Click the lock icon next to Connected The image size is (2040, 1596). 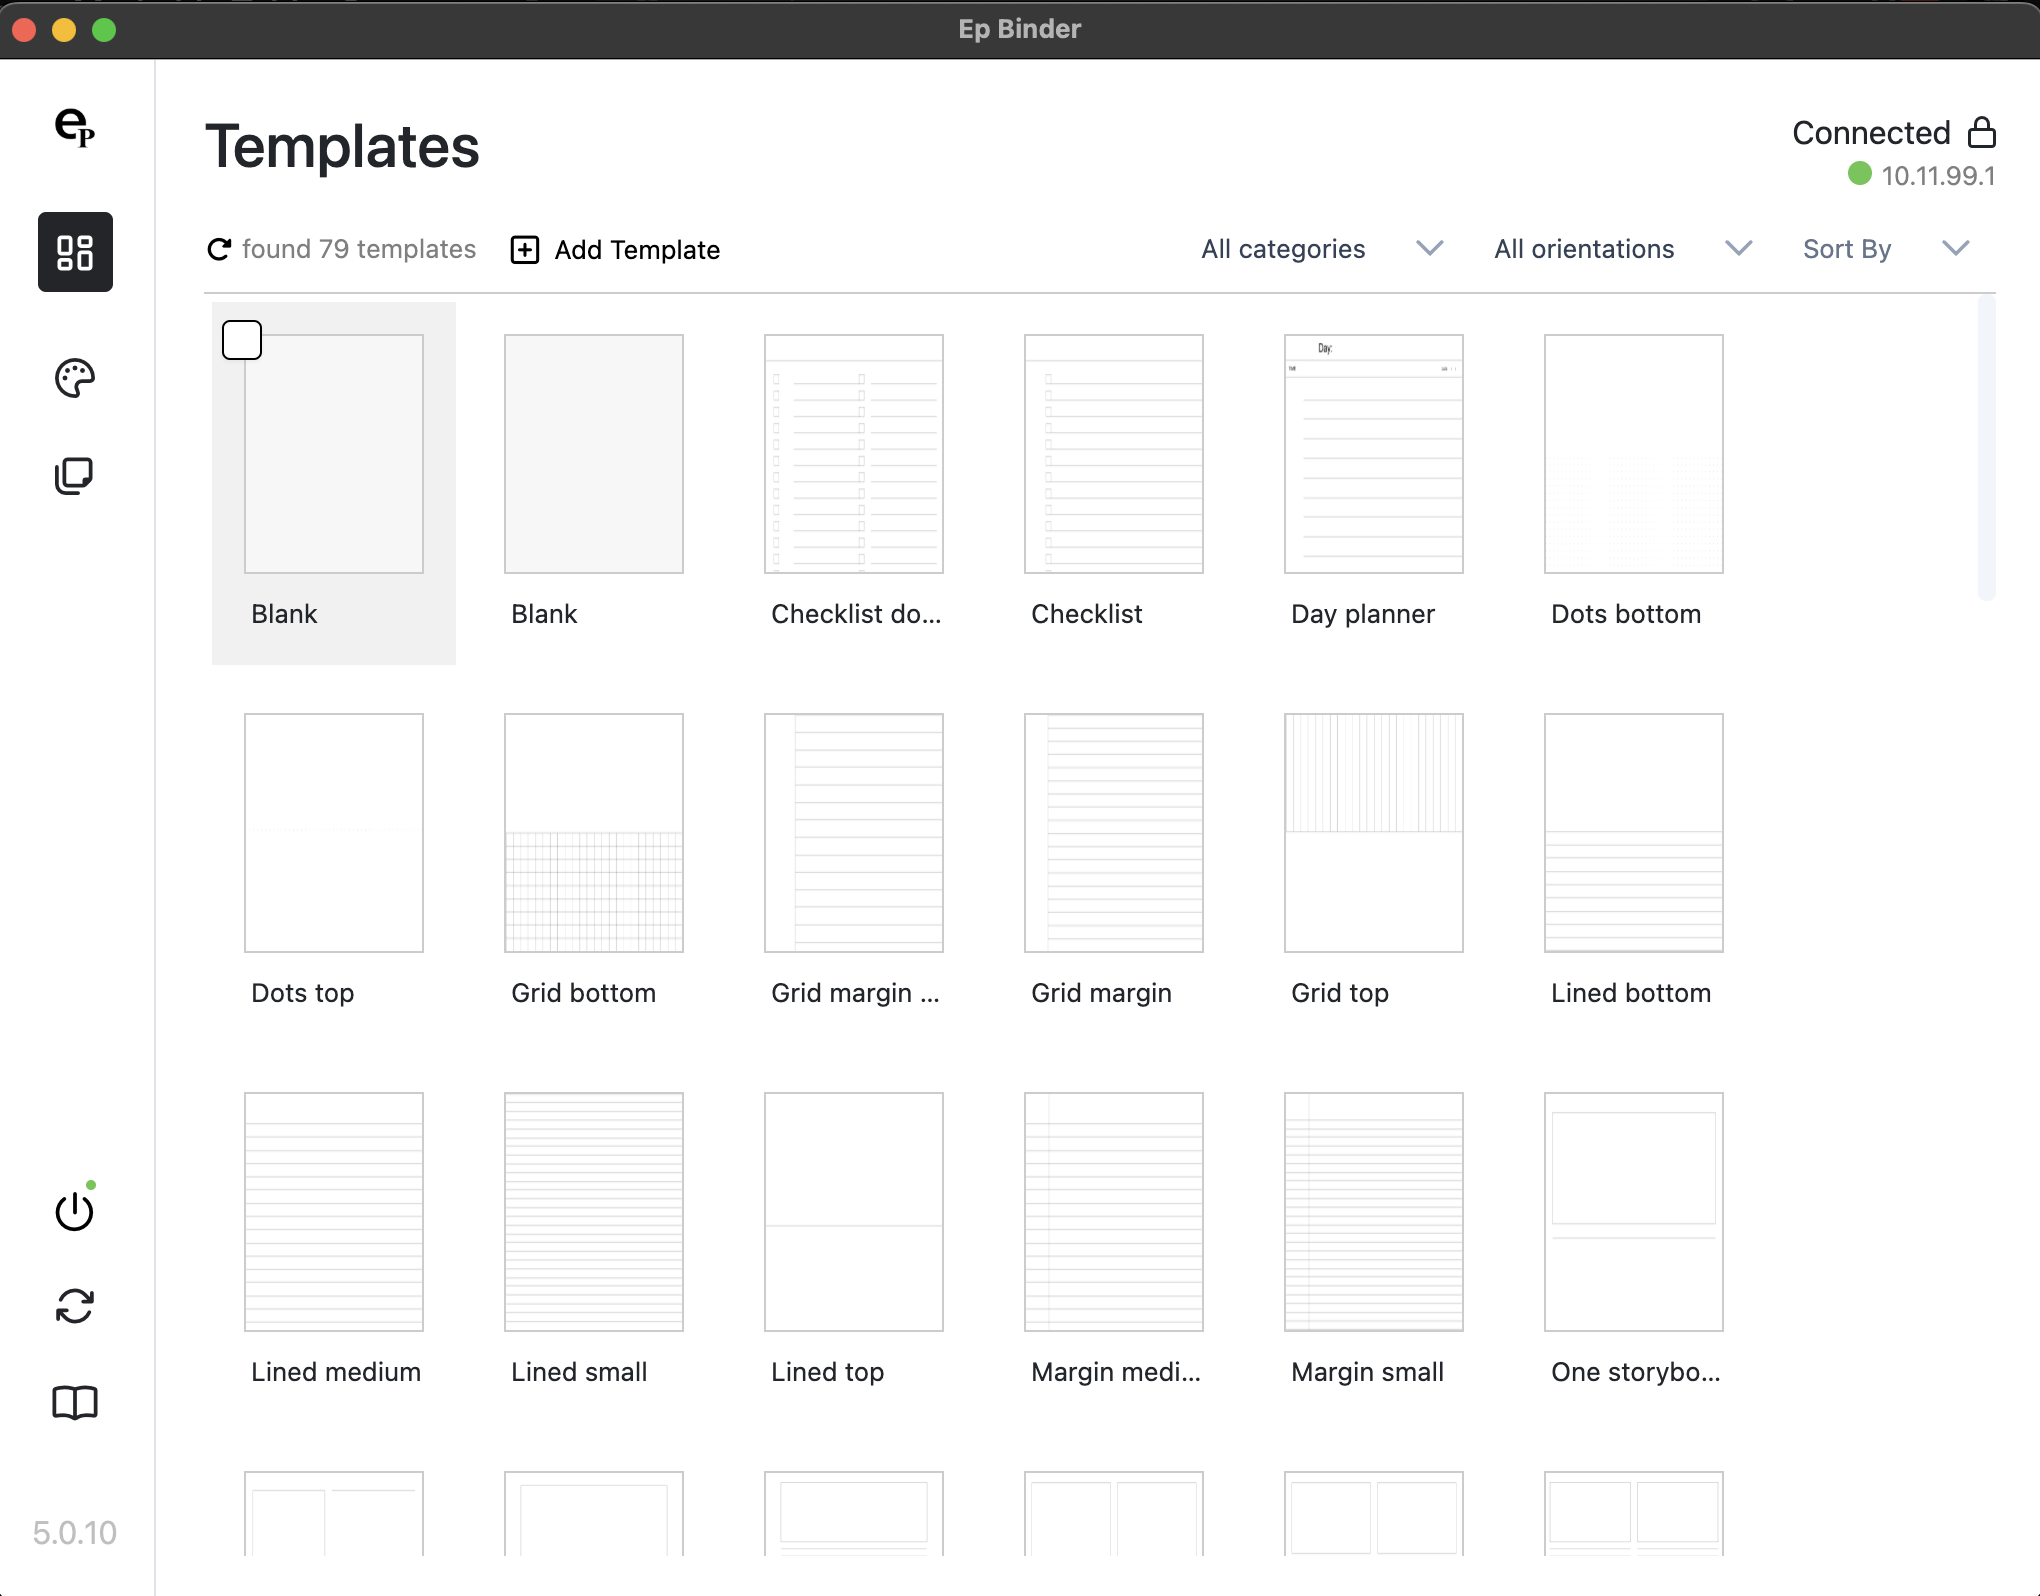click(1984, 131)
